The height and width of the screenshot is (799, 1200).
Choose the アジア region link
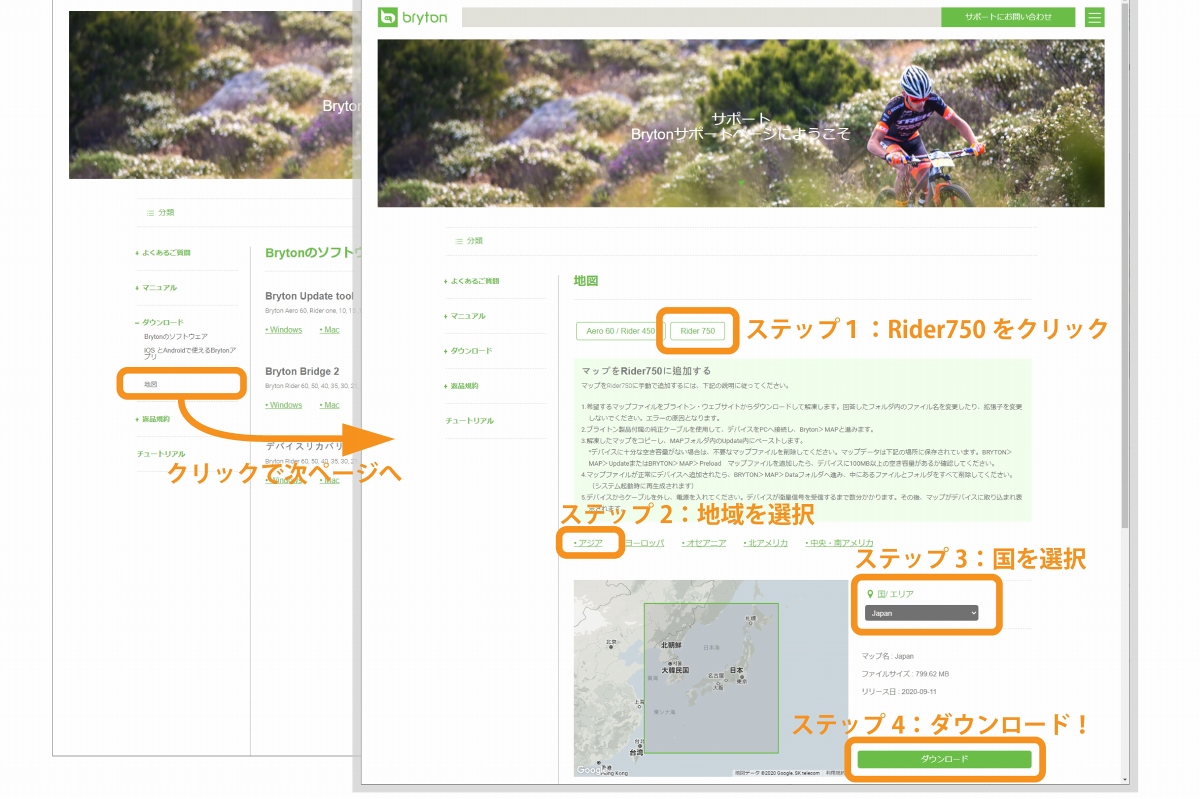tap(588, 543)
